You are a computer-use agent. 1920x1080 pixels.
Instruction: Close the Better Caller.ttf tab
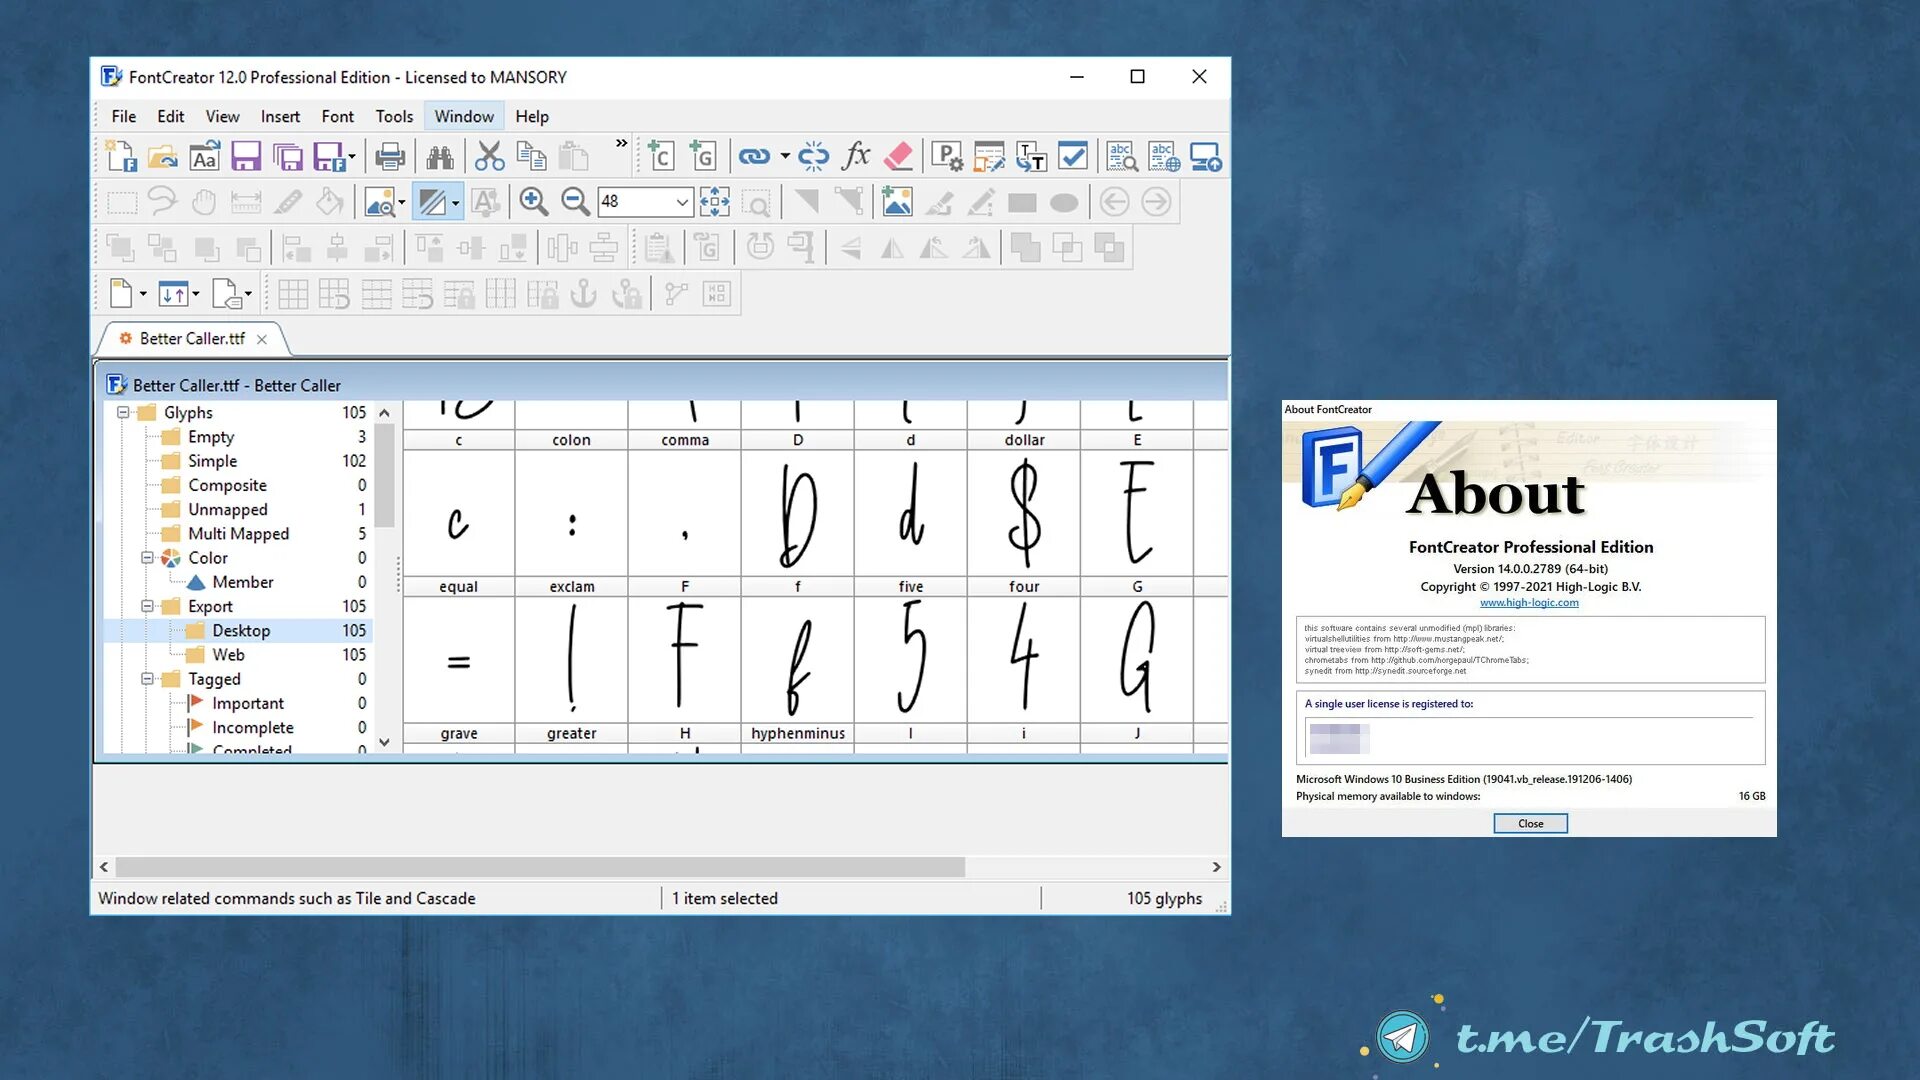pos(262,339)
